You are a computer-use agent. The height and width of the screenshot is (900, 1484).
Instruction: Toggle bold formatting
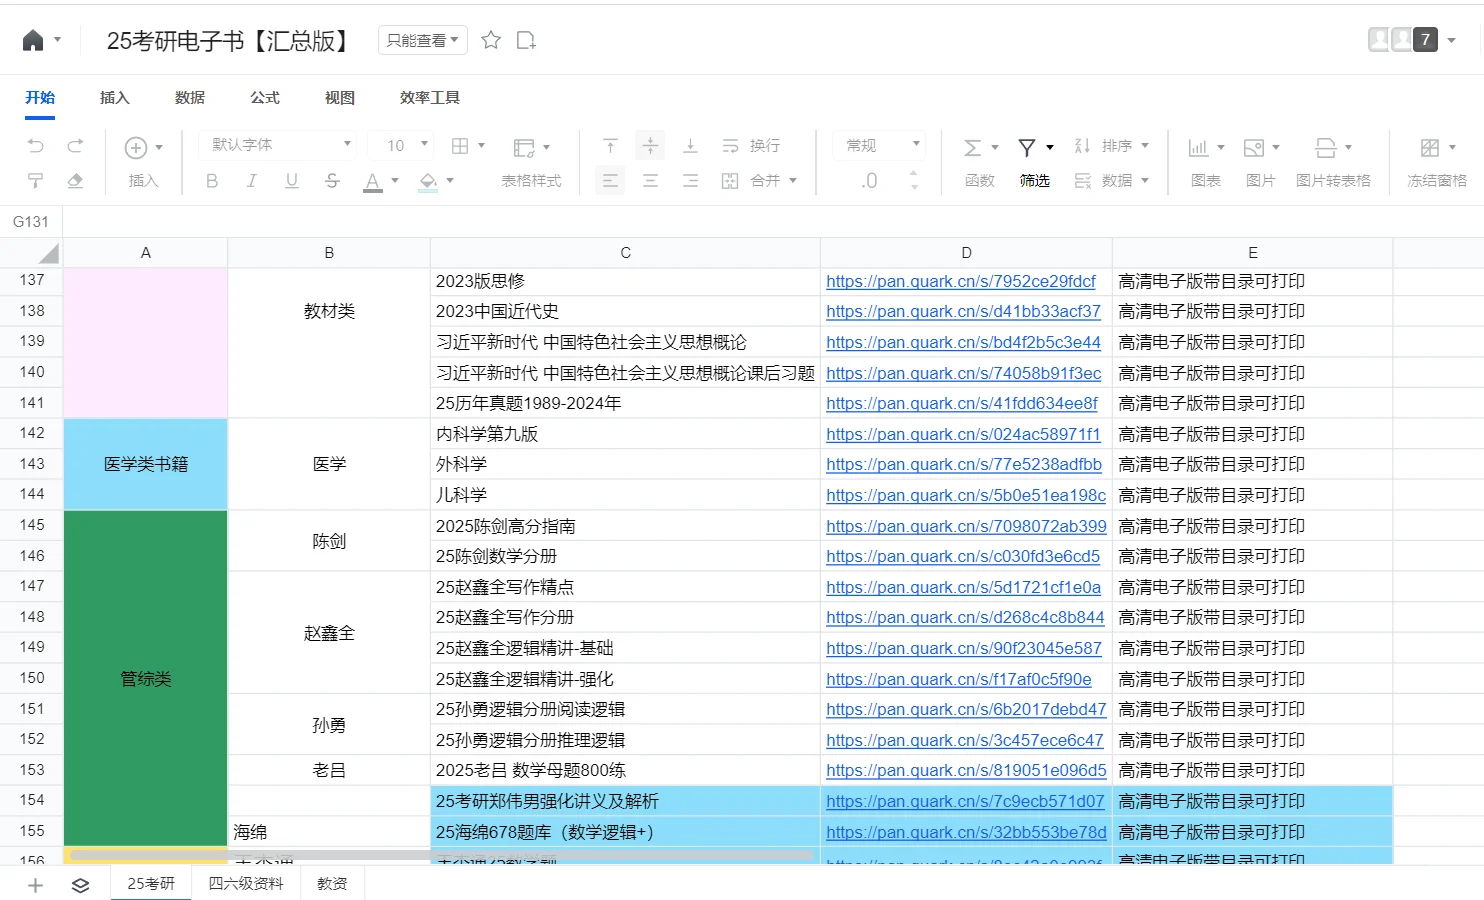tap(212, 181)
